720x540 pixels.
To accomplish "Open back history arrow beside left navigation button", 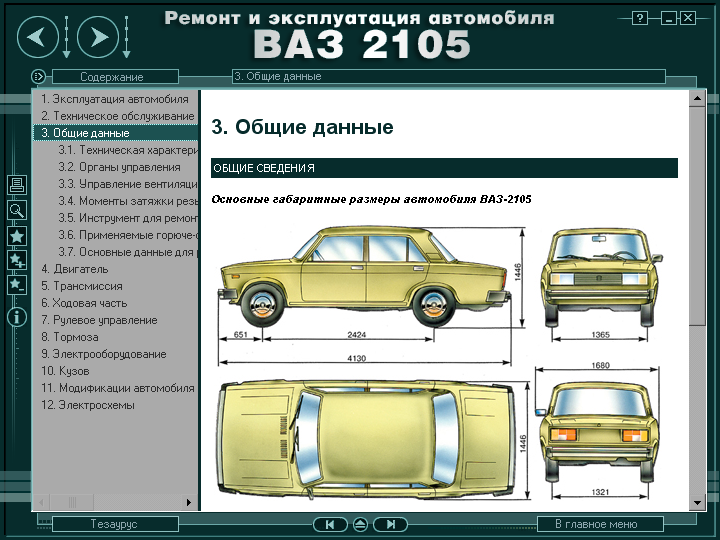I will (x=67, y=37).
